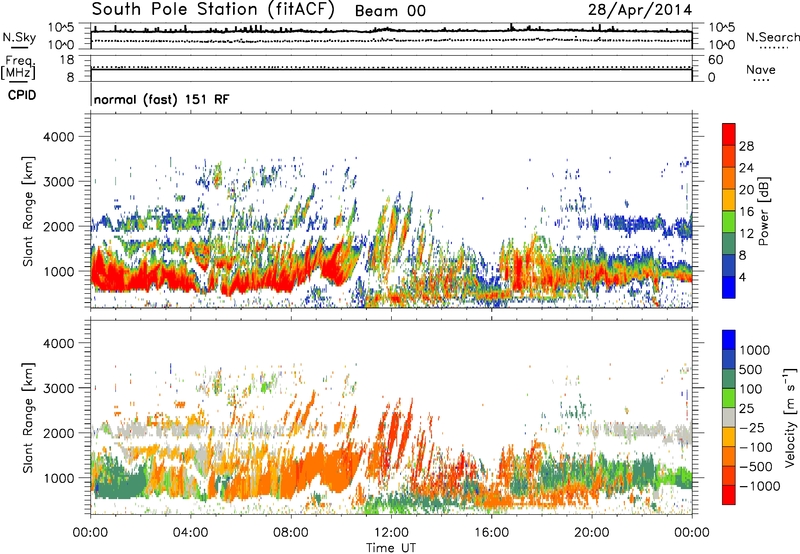
Task: Click the gray segment of Velocity color bar
Action: tap(729, 417)
